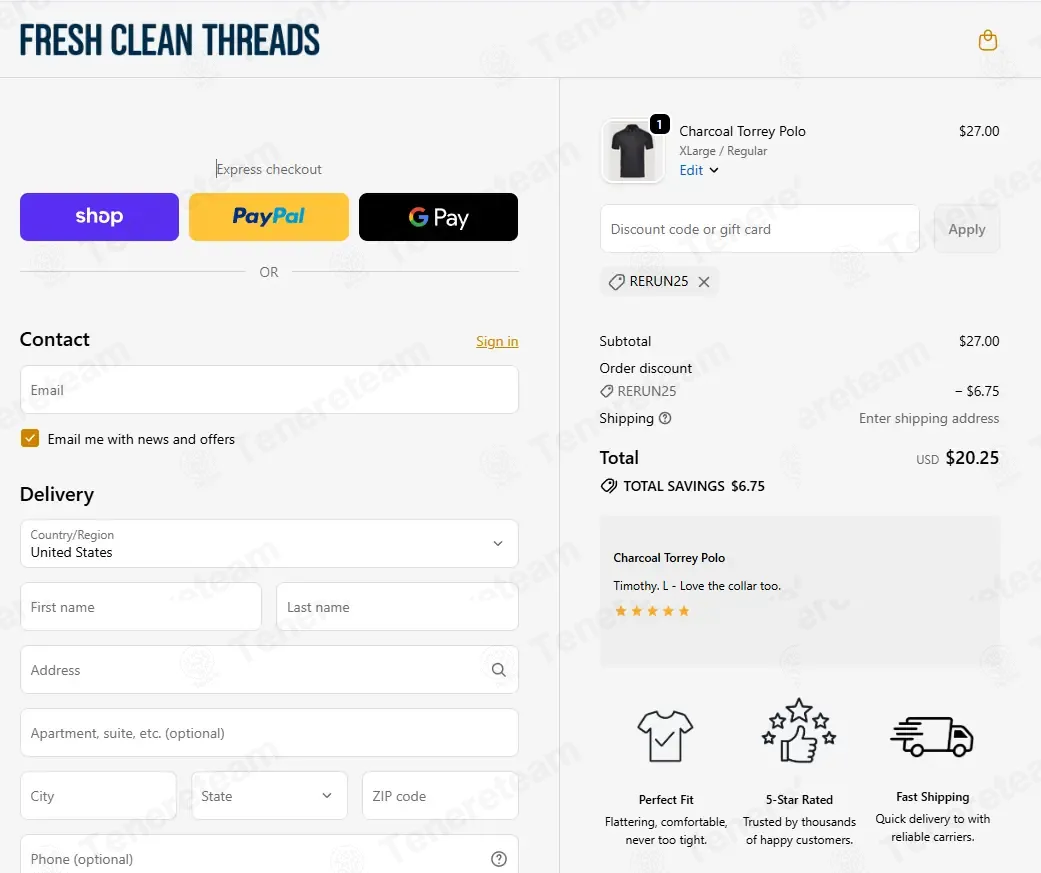Open the shopping bag cart icon
Screen dimensions: 1041x873
[987, 40]
